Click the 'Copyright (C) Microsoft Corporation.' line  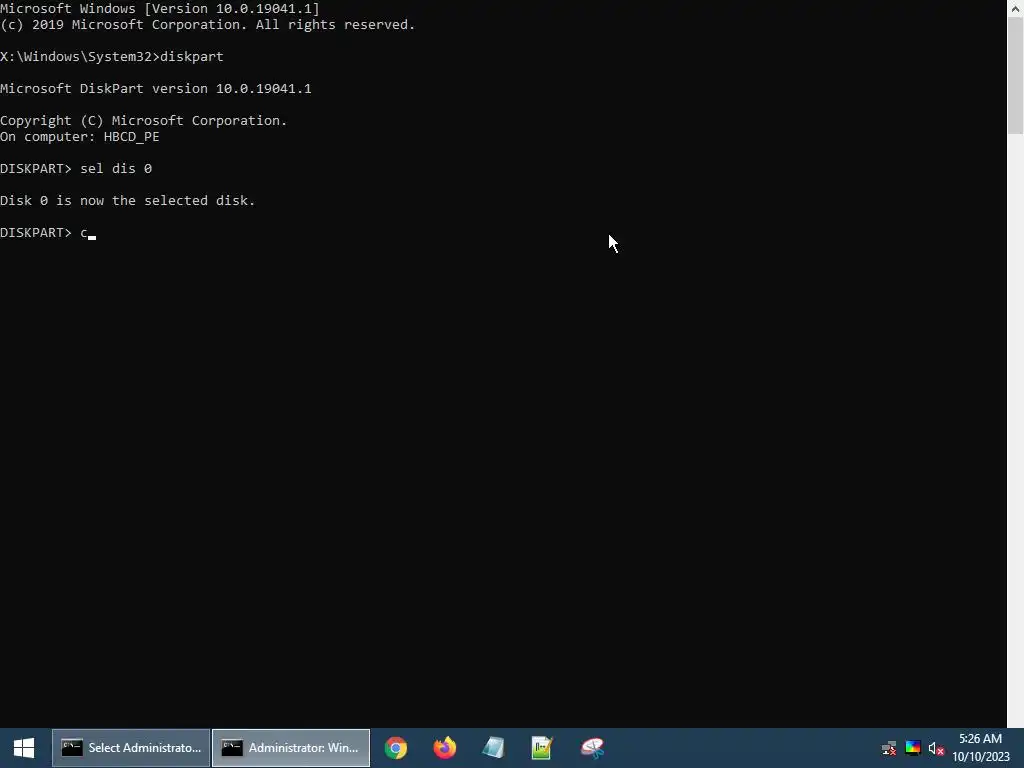tap(144, 120)
